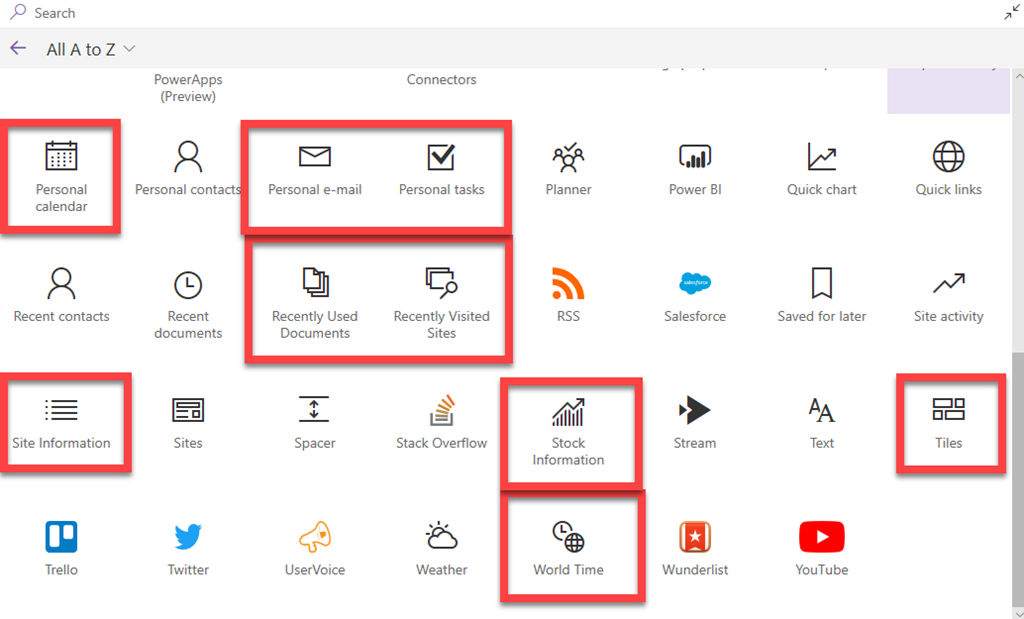The width and height of the screenshot is (1024, 619).
Task: Add the Personal e-mail web part
Action: 315,170
